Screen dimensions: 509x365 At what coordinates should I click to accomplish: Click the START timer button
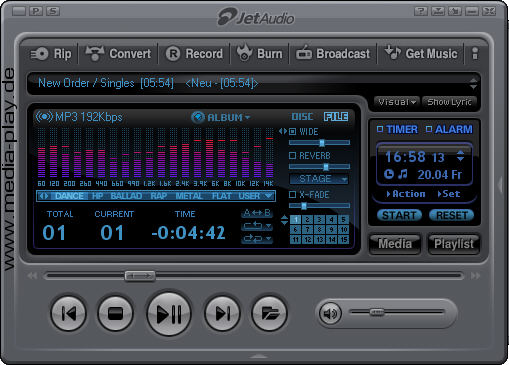point(399,215)
